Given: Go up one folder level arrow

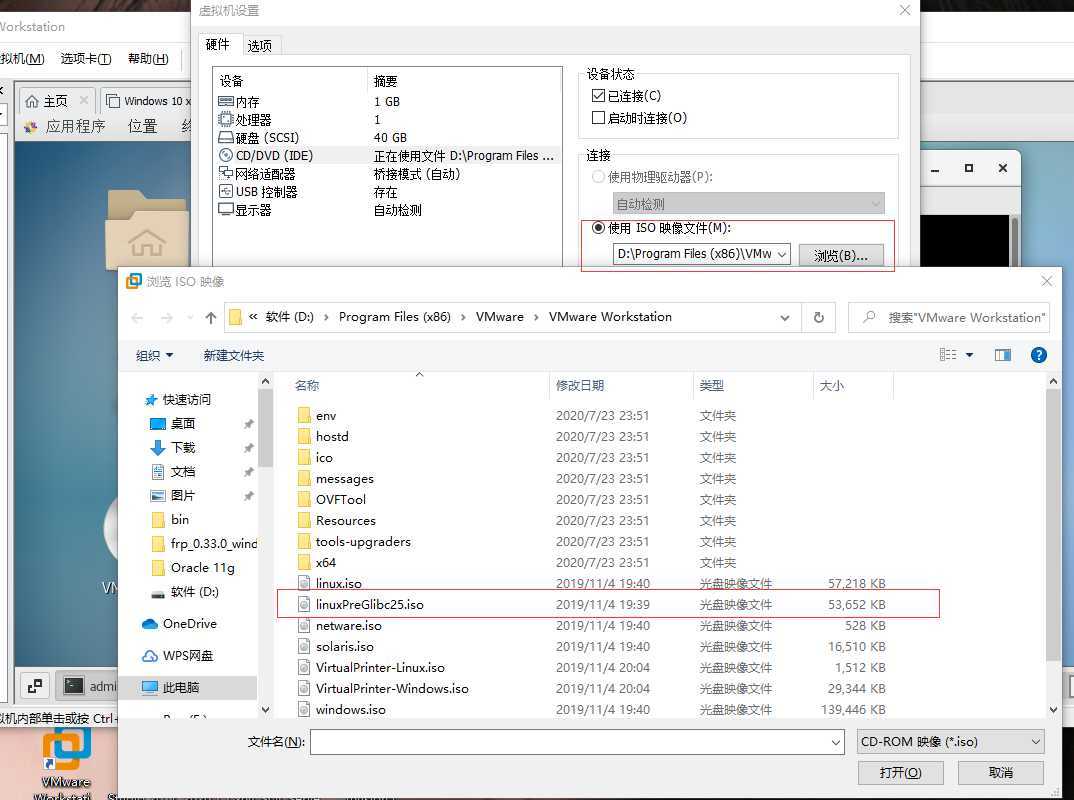Looking at the screenshot, I should pyautogui.click(x=210, y=318).
